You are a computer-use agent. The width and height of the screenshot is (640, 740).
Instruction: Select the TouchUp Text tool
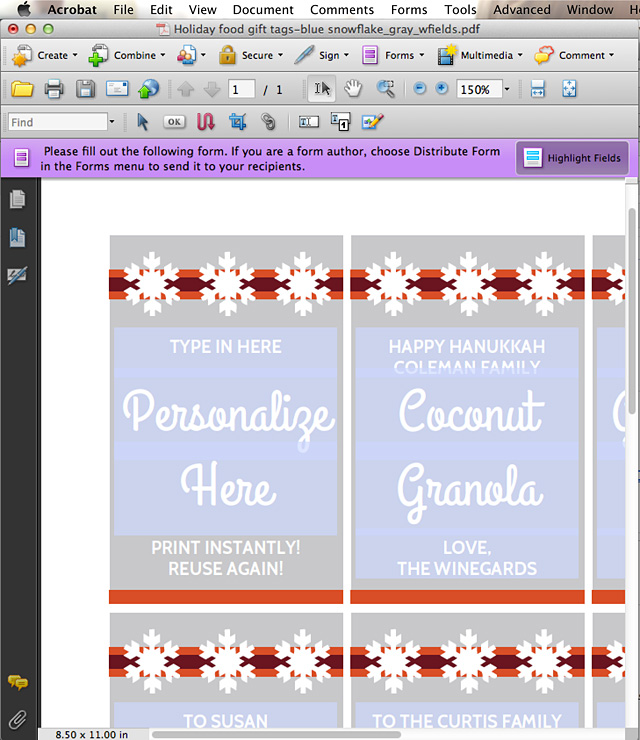tap(340, 122)
